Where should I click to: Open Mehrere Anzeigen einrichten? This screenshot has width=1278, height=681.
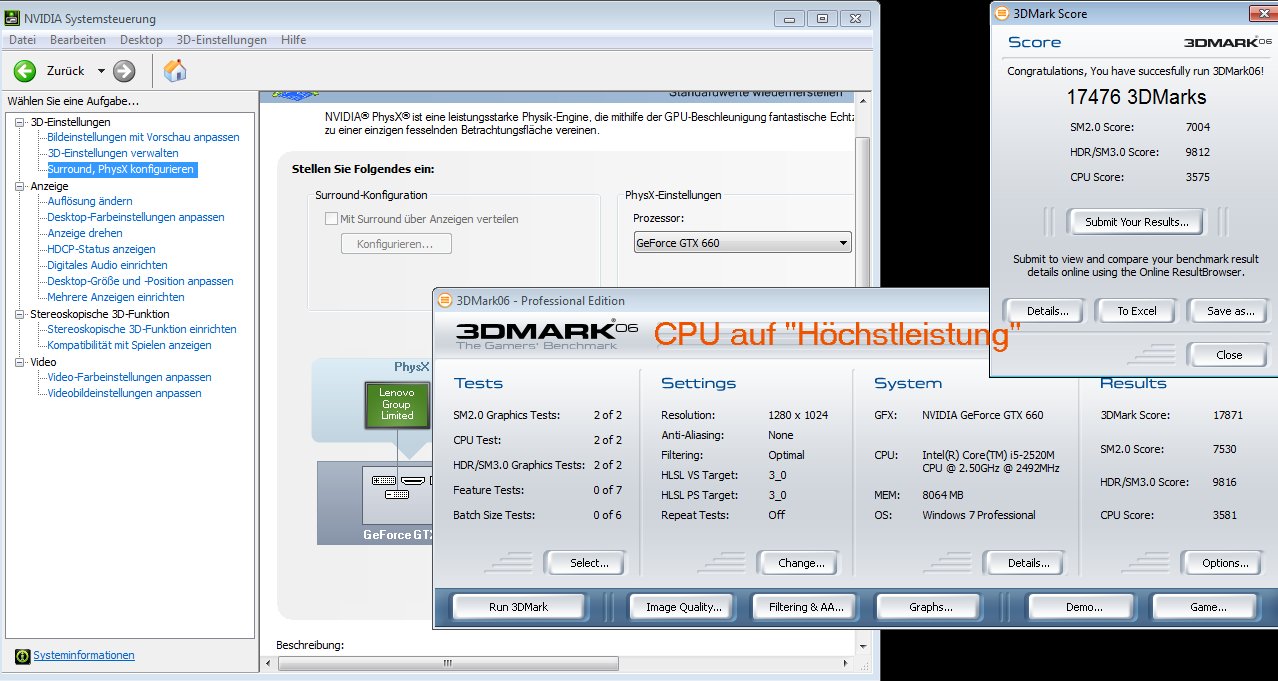[115, 297]
